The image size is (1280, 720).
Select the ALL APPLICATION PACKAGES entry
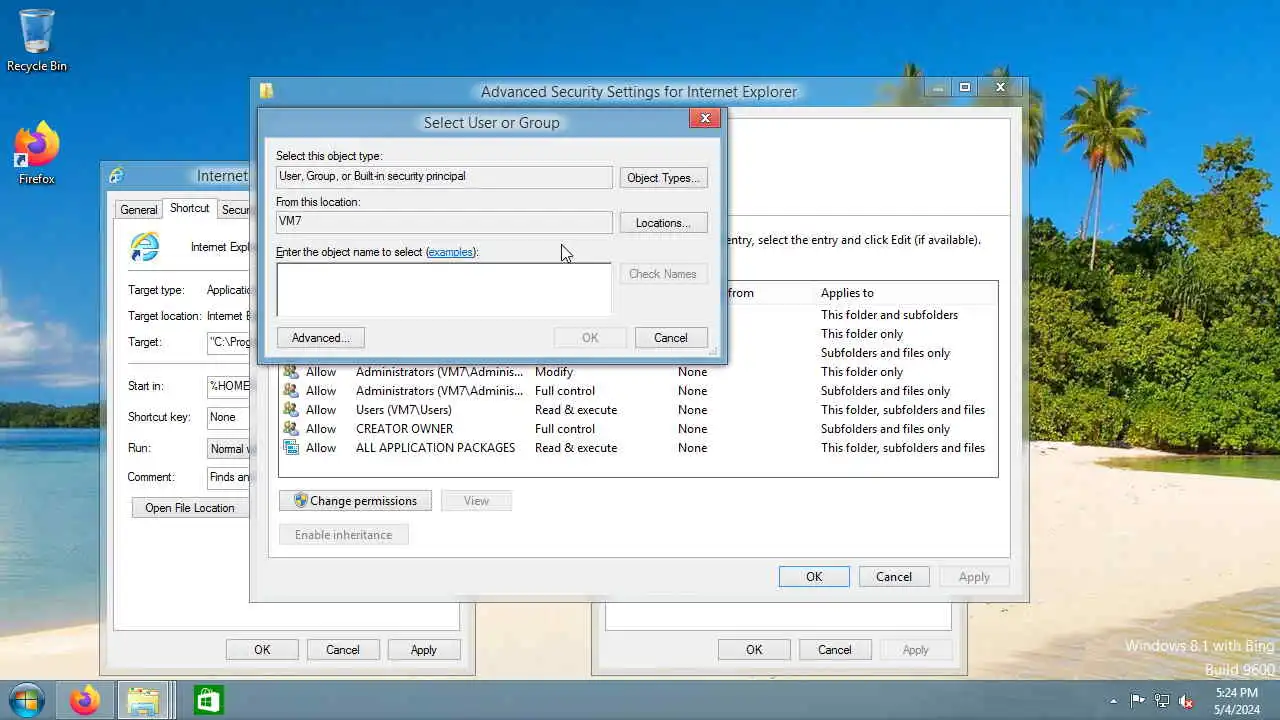click(638, 448)
